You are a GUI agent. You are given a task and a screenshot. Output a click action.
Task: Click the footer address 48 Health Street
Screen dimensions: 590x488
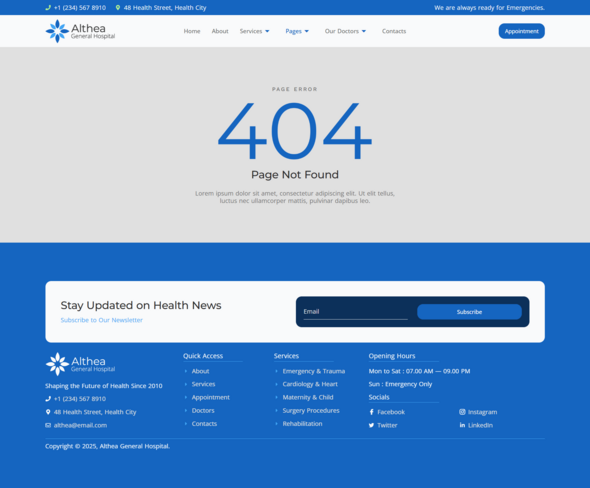(95, 412)
